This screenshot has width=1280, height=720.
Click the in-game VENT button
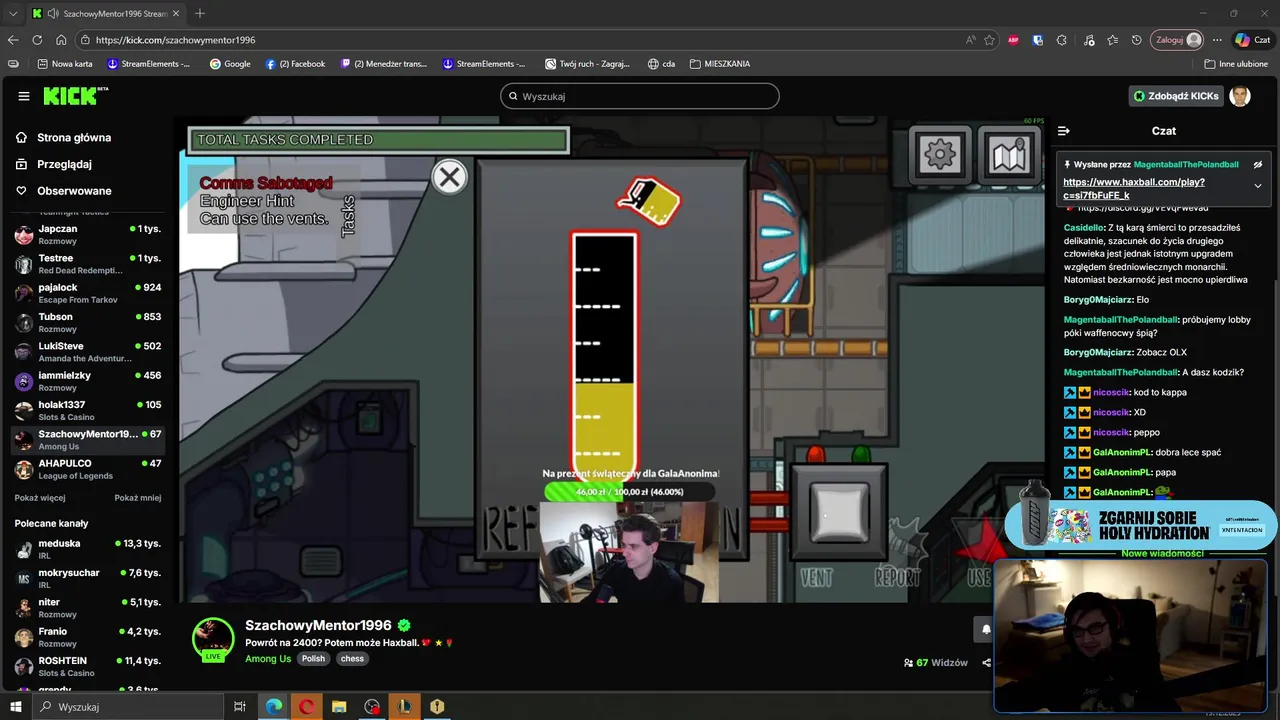[x=816, y=577]
